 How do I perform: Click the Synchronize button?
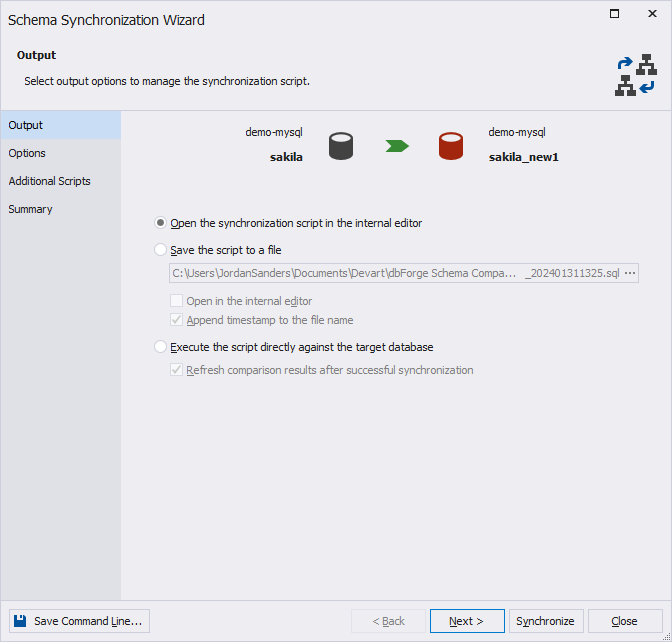(546, 621)
